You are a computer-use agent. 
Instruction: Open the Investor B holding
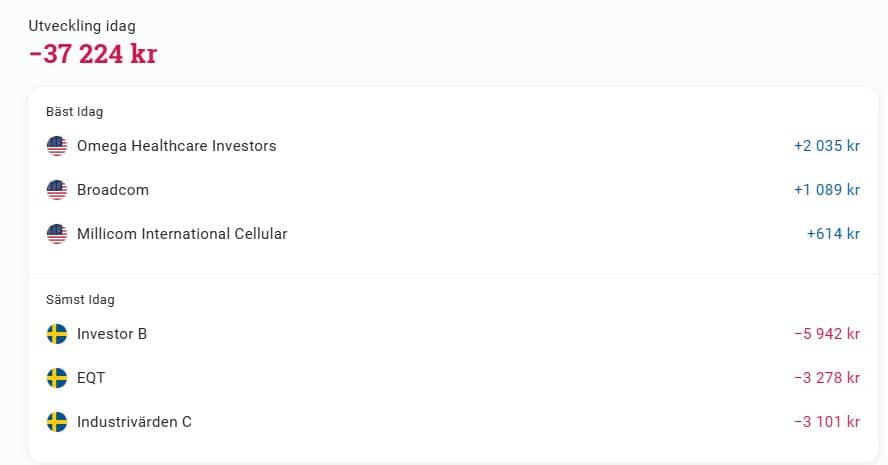[x=112, y=334]
